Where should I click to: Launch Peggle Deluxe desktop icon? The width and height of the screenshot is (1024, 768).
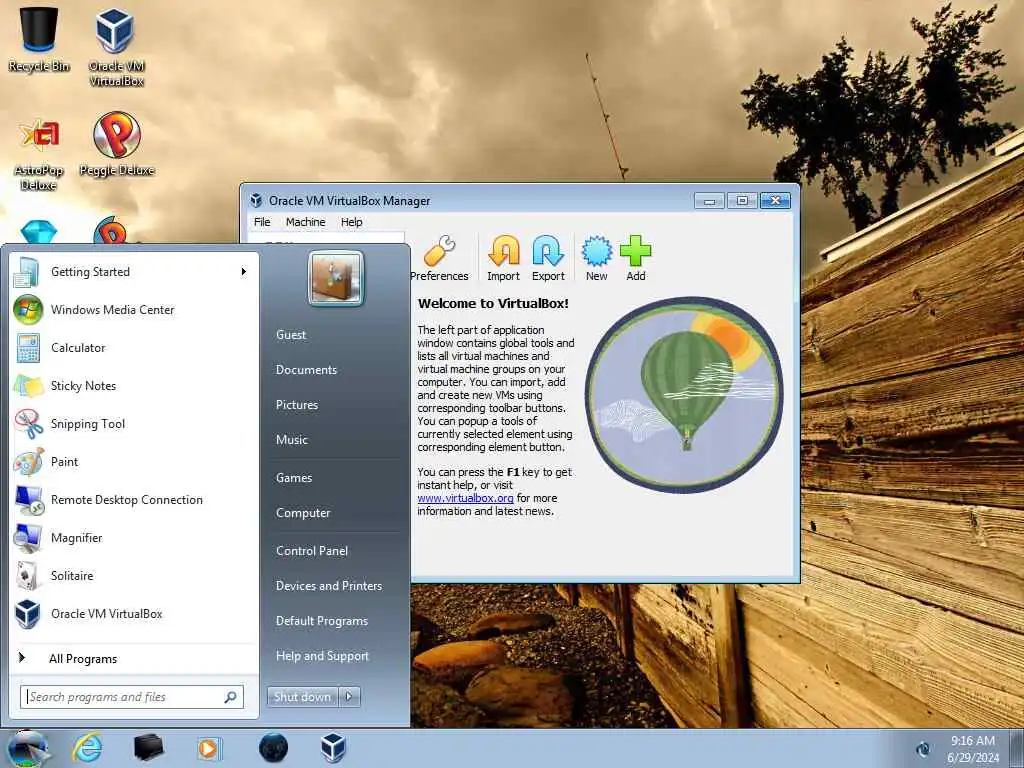click(x=116, y=145)
